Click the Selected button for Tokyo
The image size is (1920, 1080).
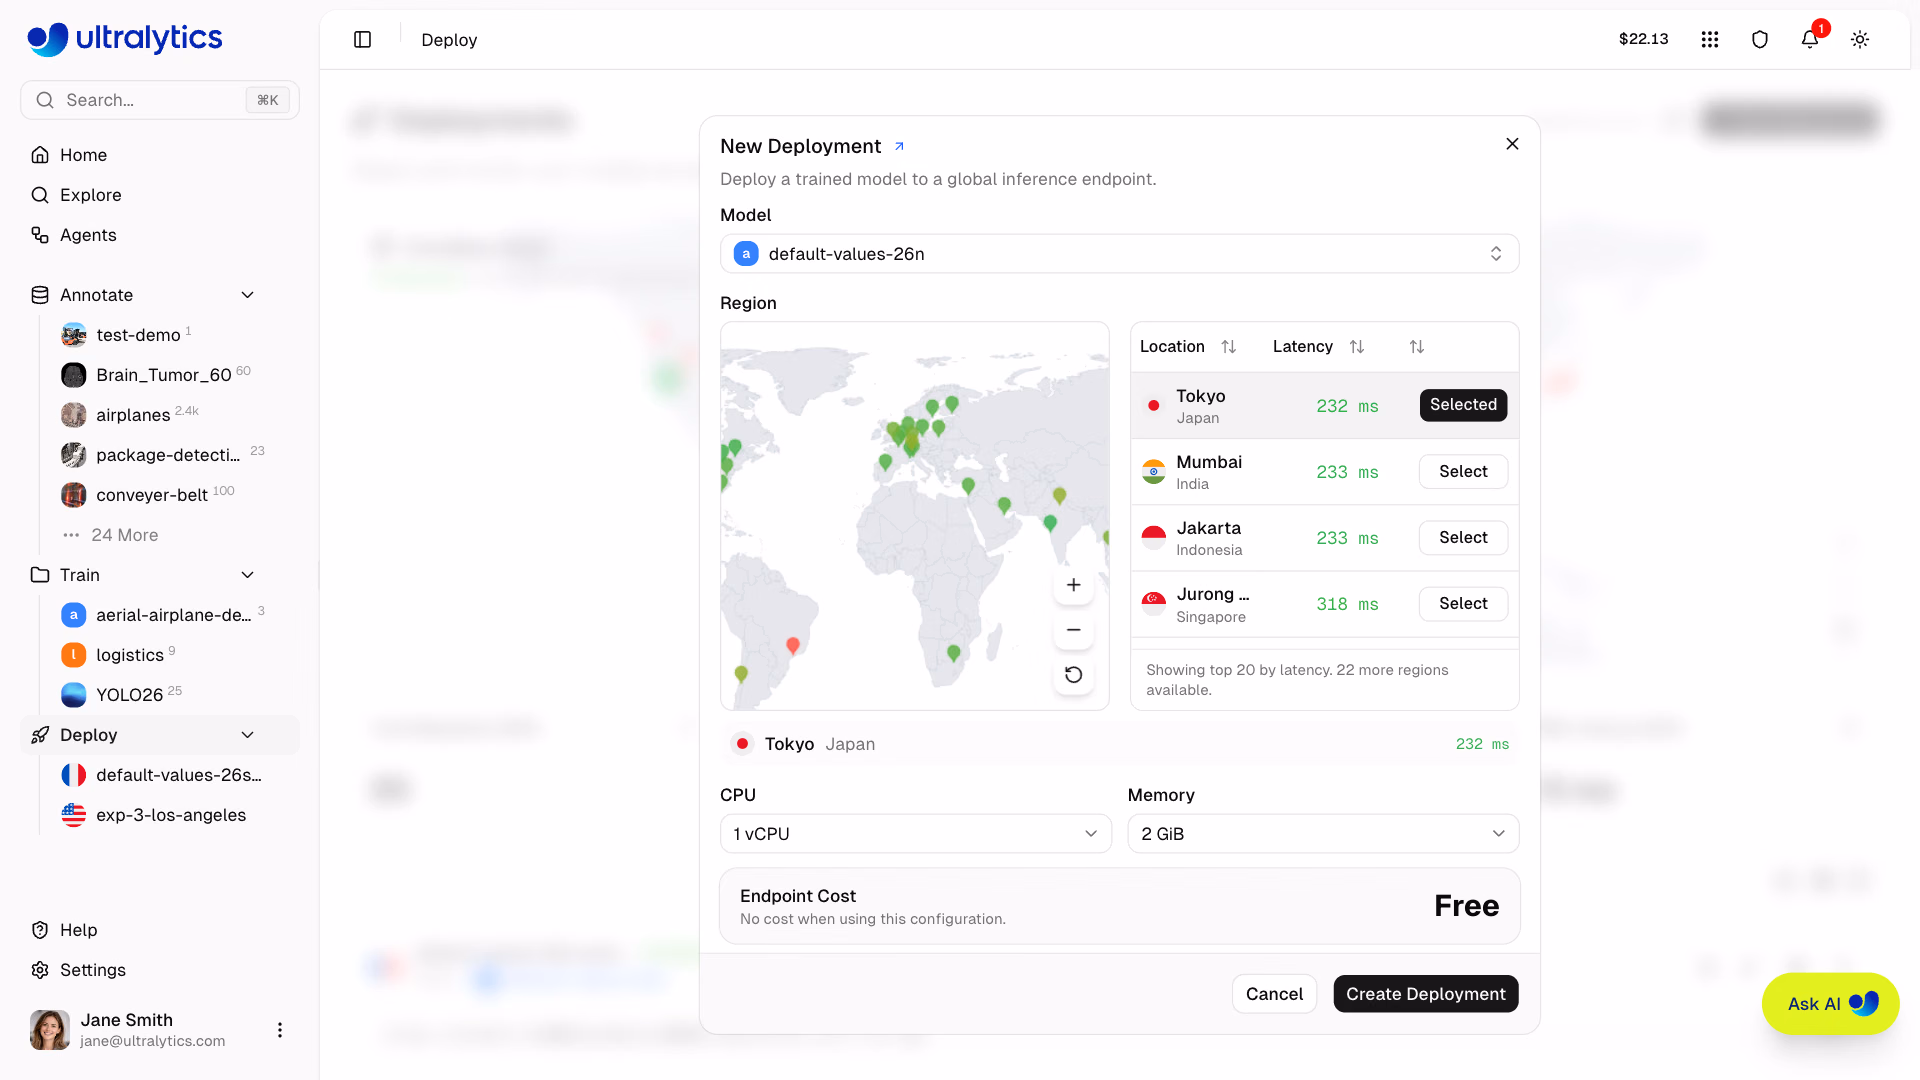tap(1463, 405)
